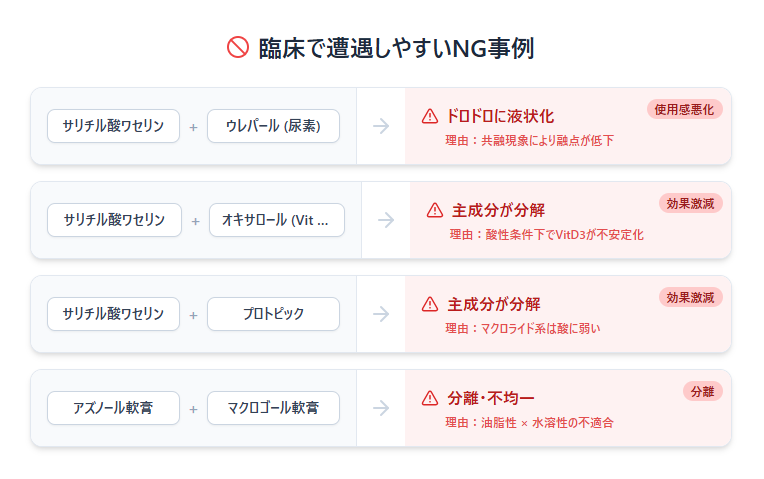The image size is (764, 479).
Task: Click 効果激減 badge in the オキサロール row
Action: tap(690, 203)
